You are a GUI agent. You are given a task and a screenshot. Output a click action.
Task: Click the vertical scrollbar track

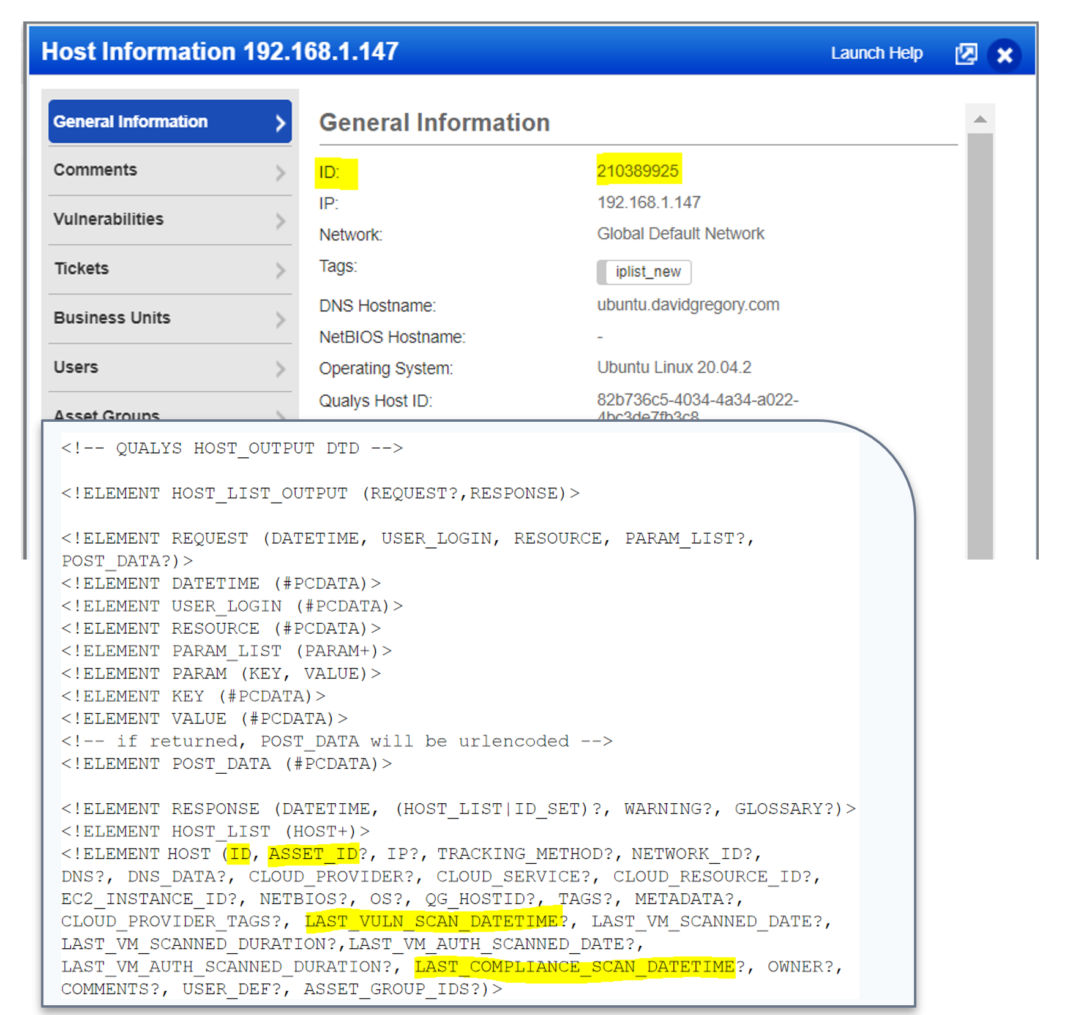980,346
